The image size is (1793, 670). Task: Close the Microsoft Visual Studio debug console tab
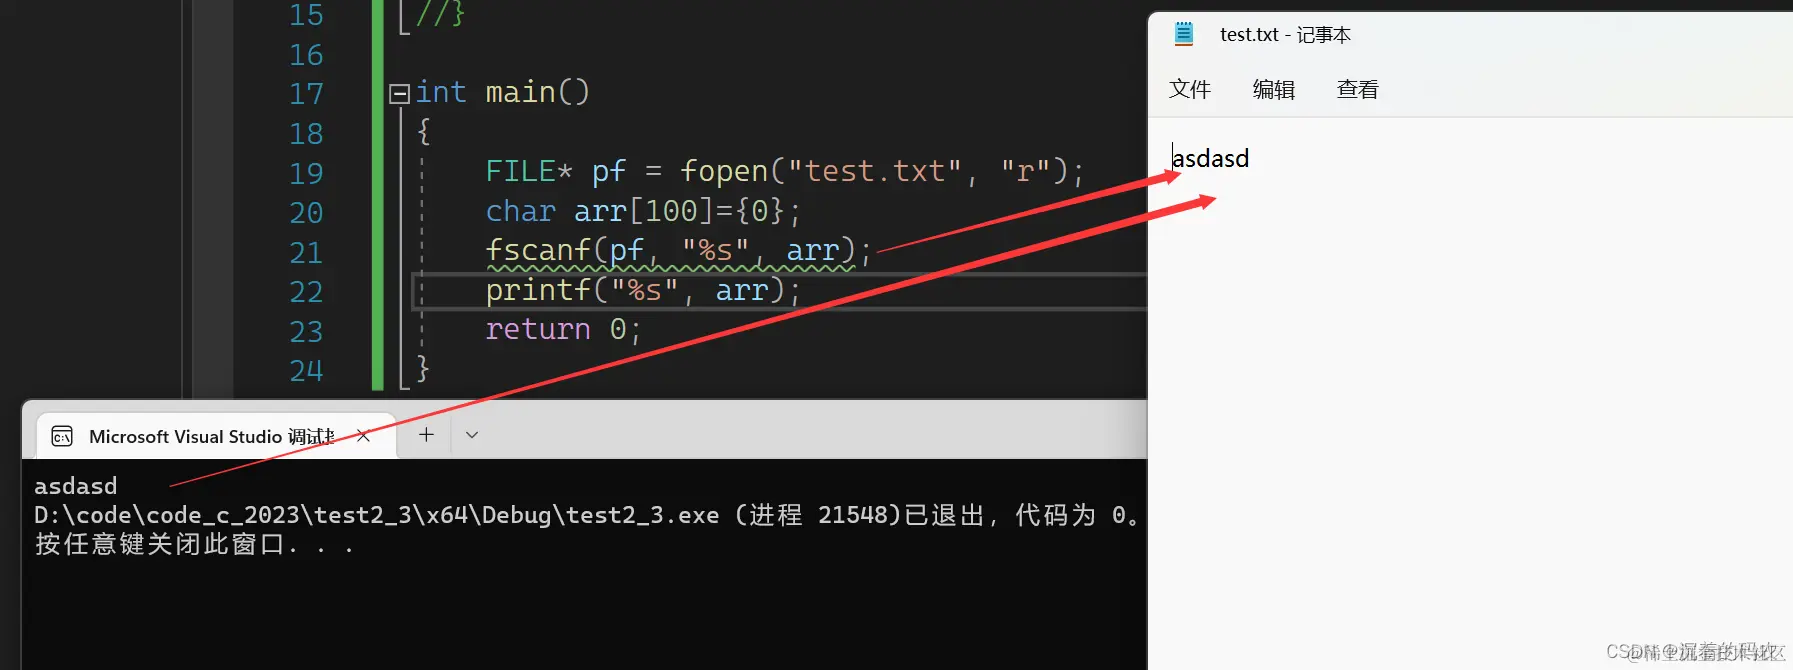pyautogui.click(x=364, y=436)
